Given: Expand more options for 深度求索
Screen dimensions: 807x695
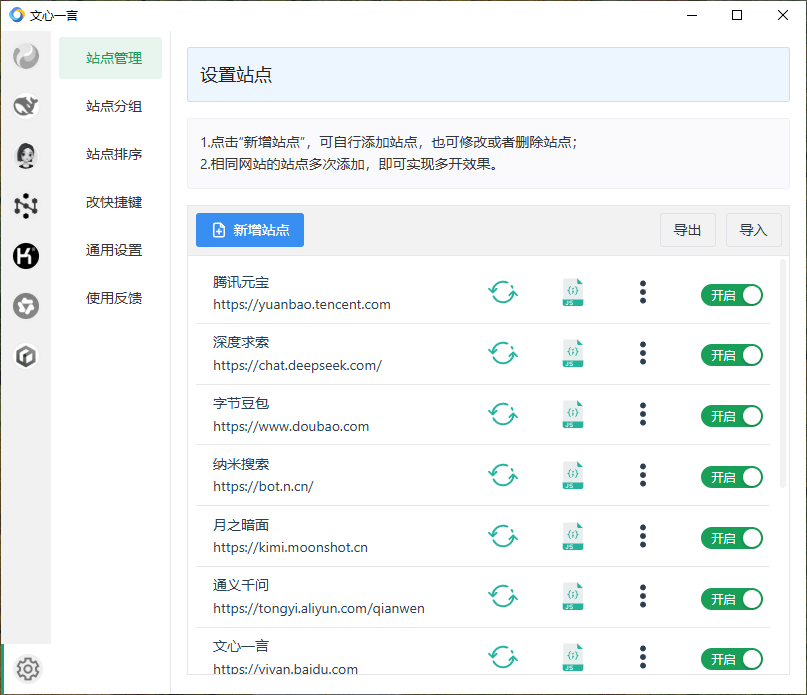Looking at the screenshot, I should [x=643, y=353].
